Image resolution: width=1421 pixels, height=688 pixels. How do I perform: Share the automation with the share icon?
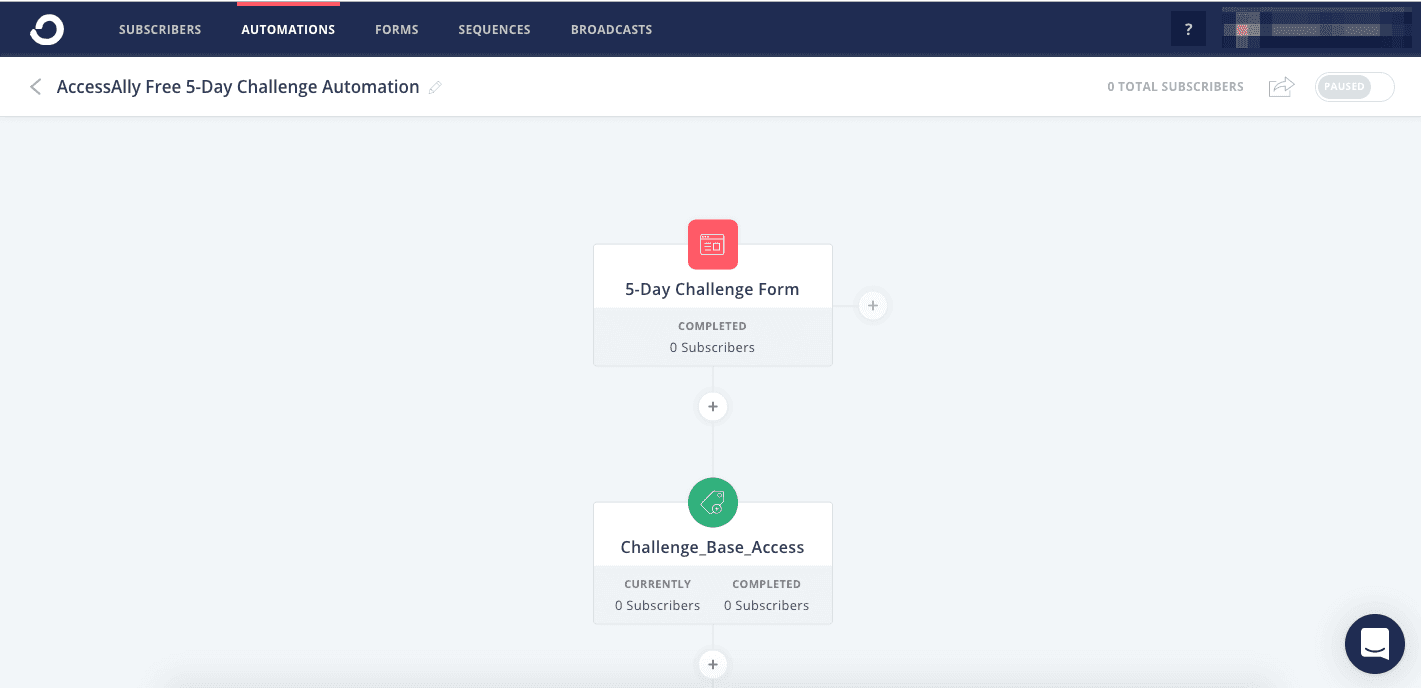1281,87
